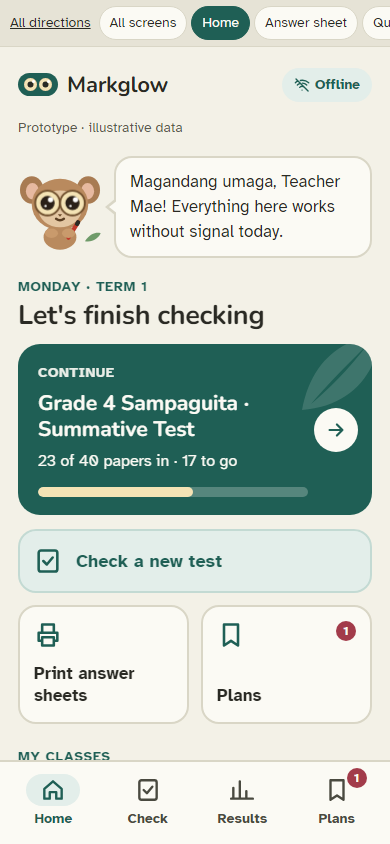This screenshot has height=844, width=390.
Task: Switch to the All screens tab
Action: [143, 23]
